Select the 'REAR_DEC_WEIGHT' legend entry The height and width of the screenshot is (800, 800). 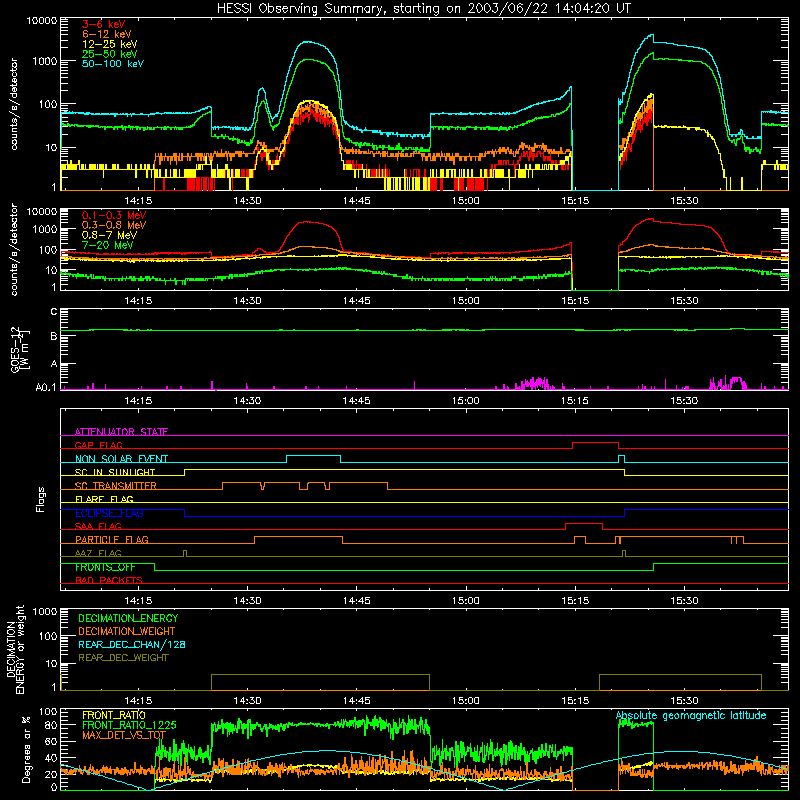click(x=123, y=658)
